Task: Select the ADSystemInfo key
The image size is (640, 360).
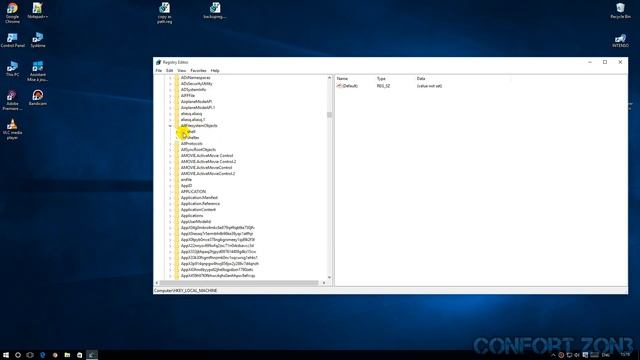Action: [193, 90]
